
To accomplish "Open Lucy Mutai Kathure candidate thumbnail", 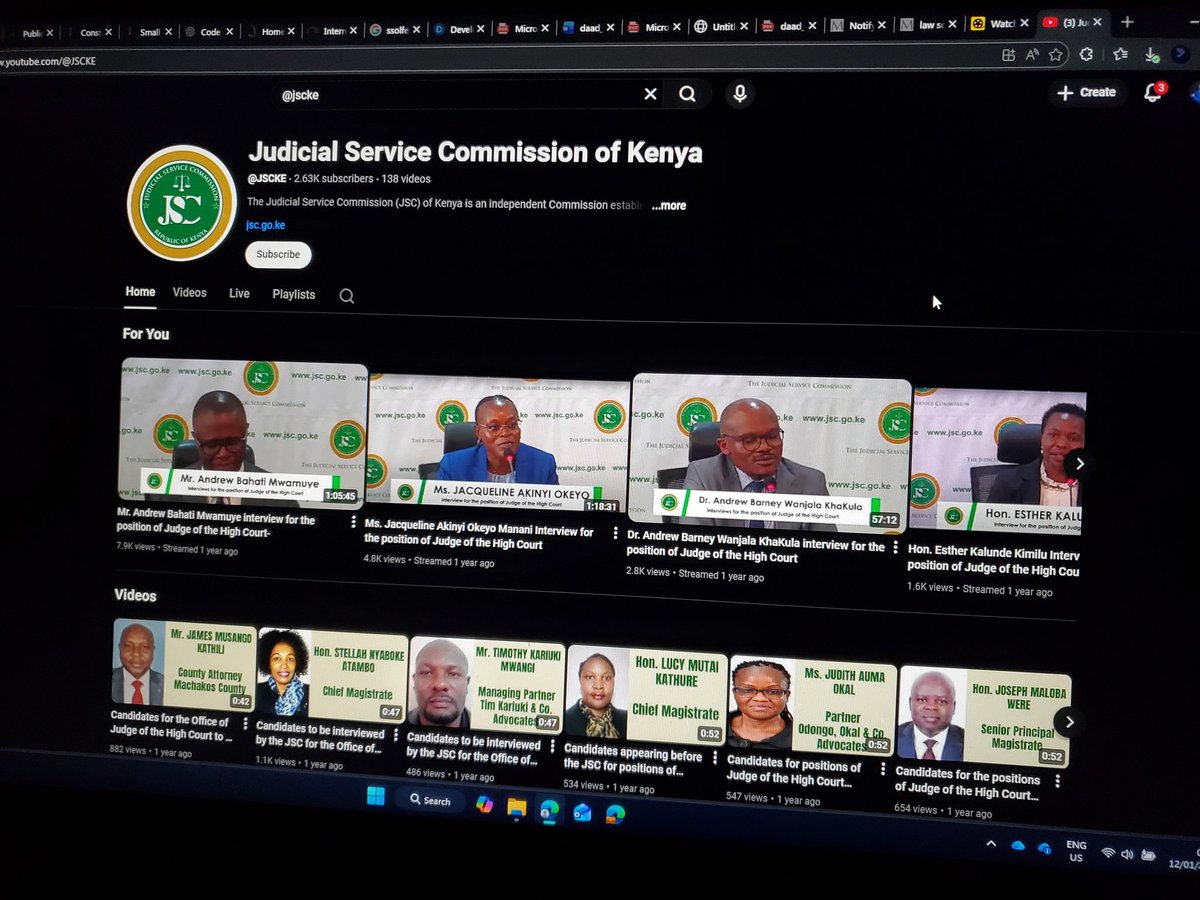I will tap(646, 694).
